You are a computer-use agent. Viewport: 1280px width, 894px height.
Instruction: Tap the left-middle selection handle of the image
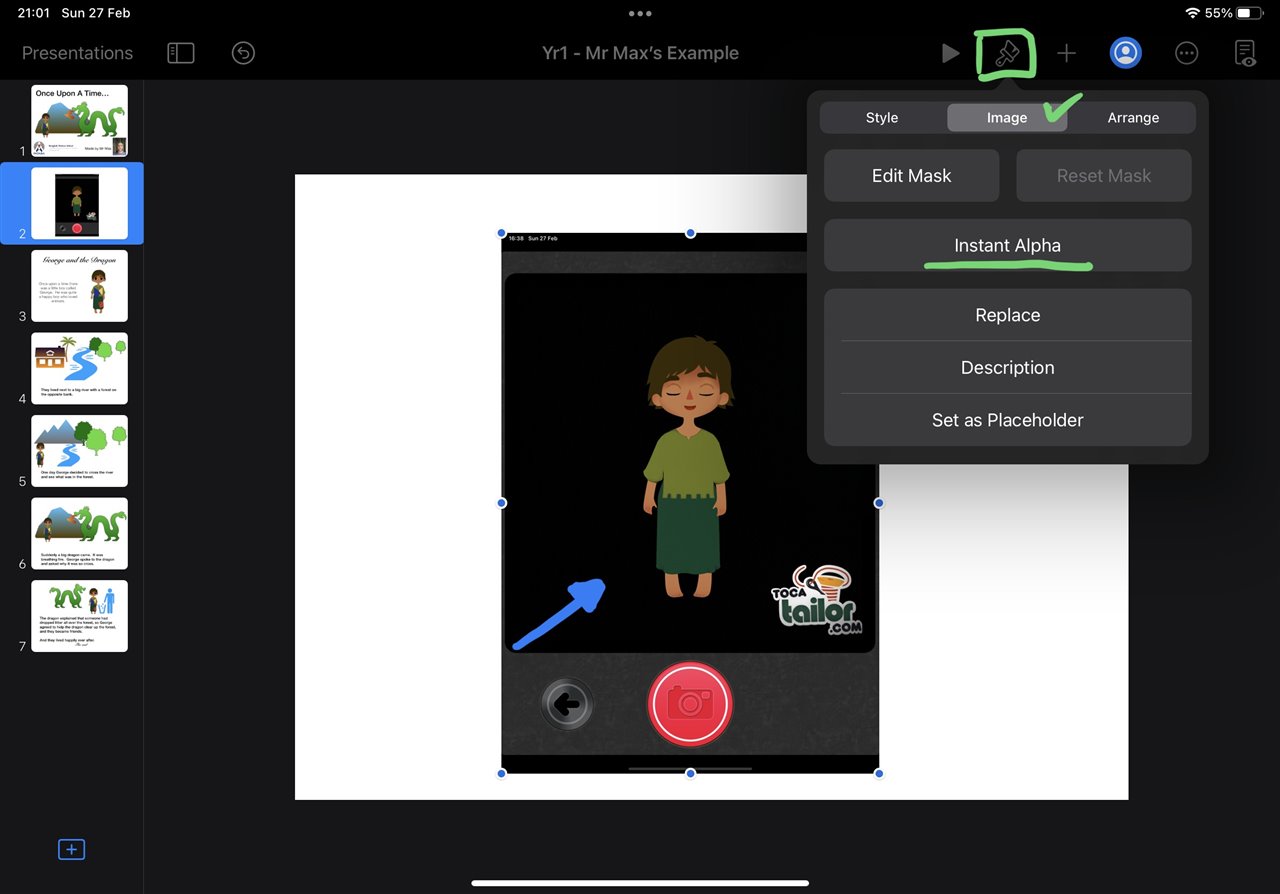point(502,503)
